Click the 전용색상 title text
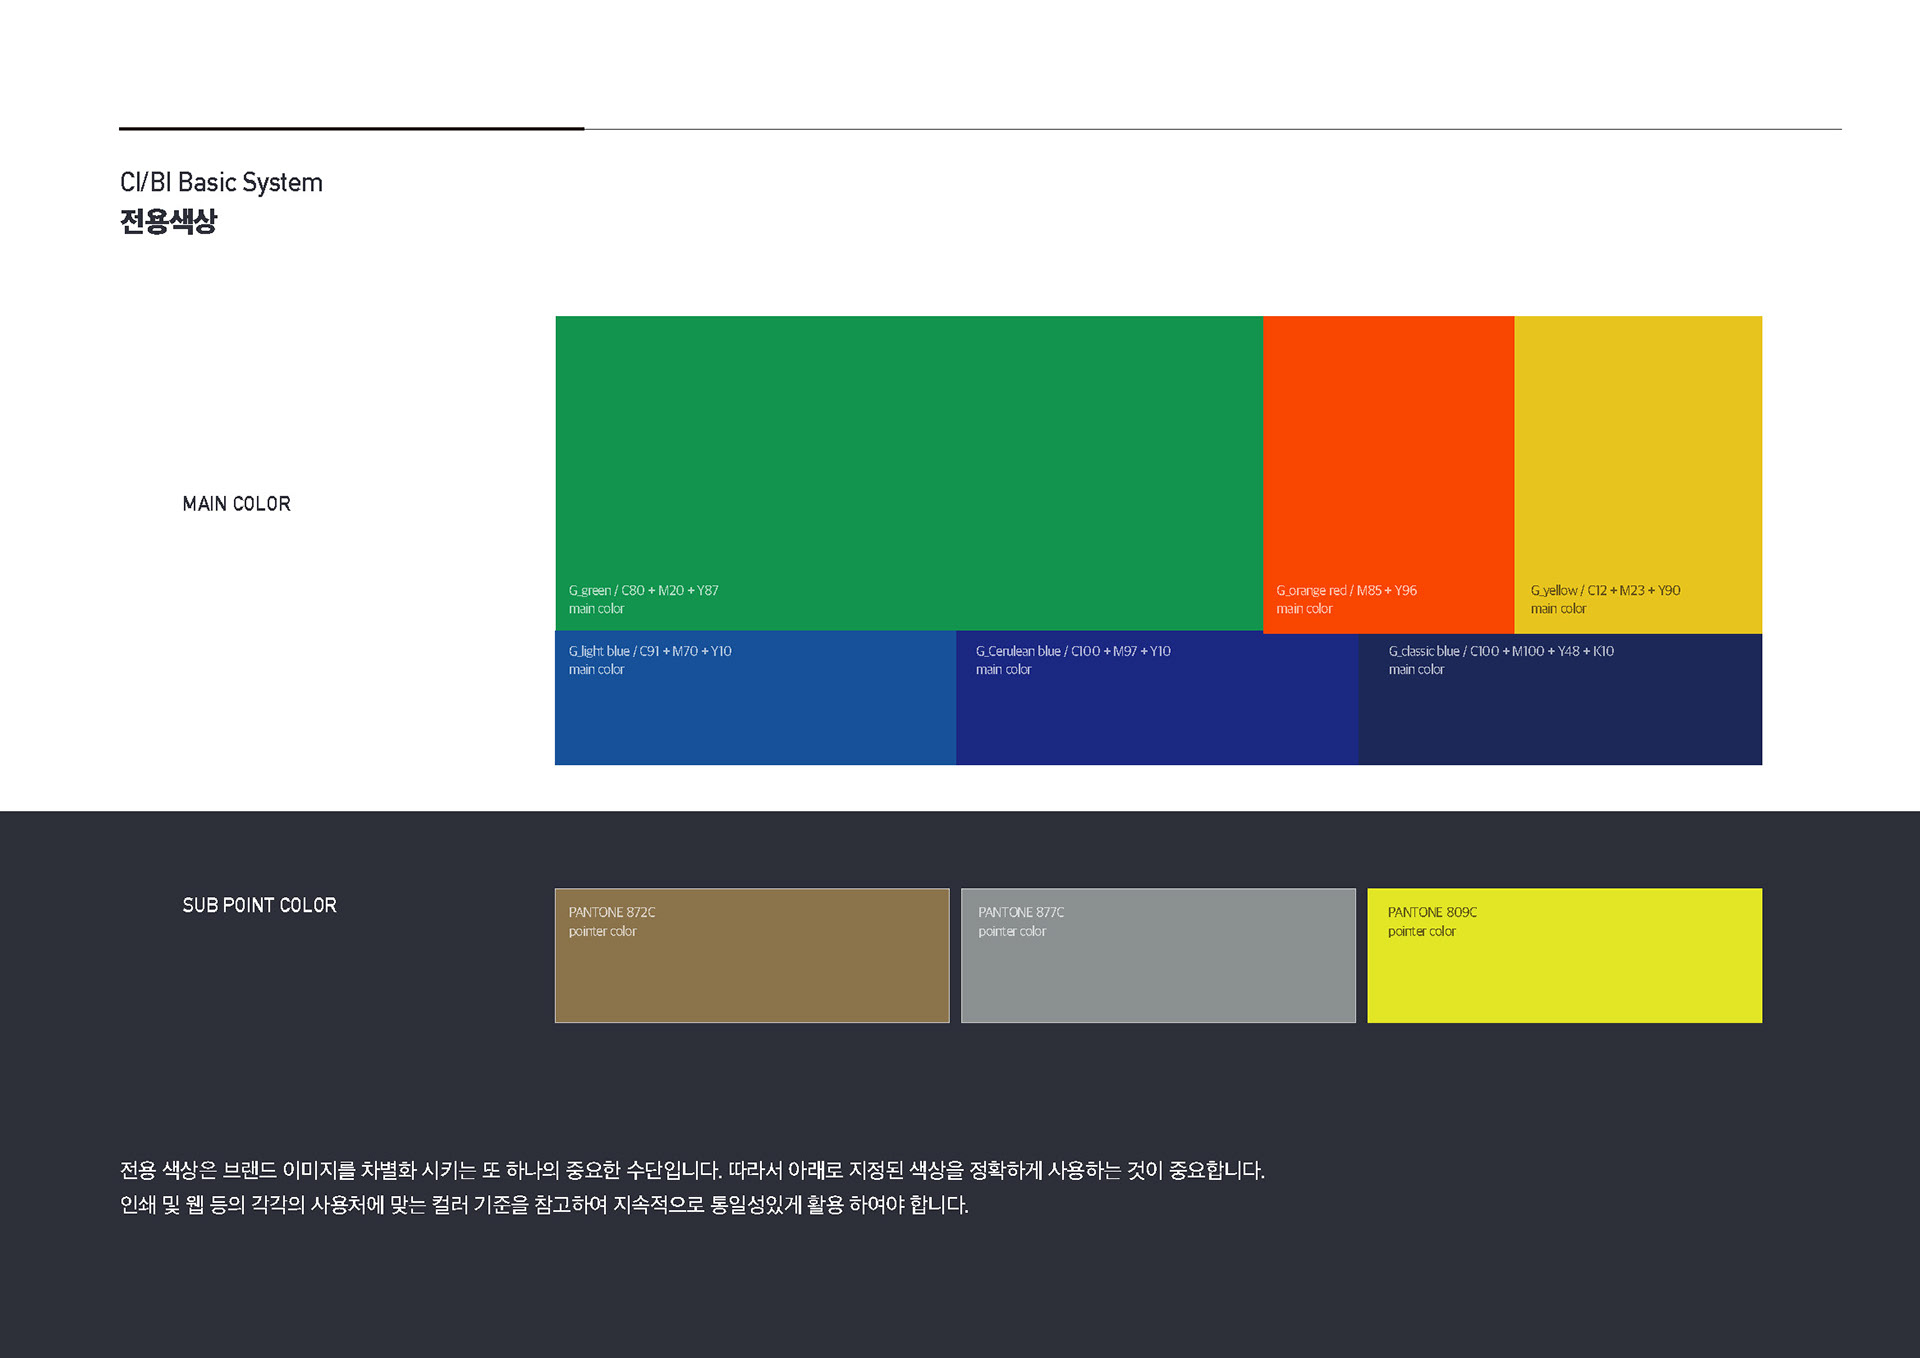1920x1358 pixels. [168, 221]
